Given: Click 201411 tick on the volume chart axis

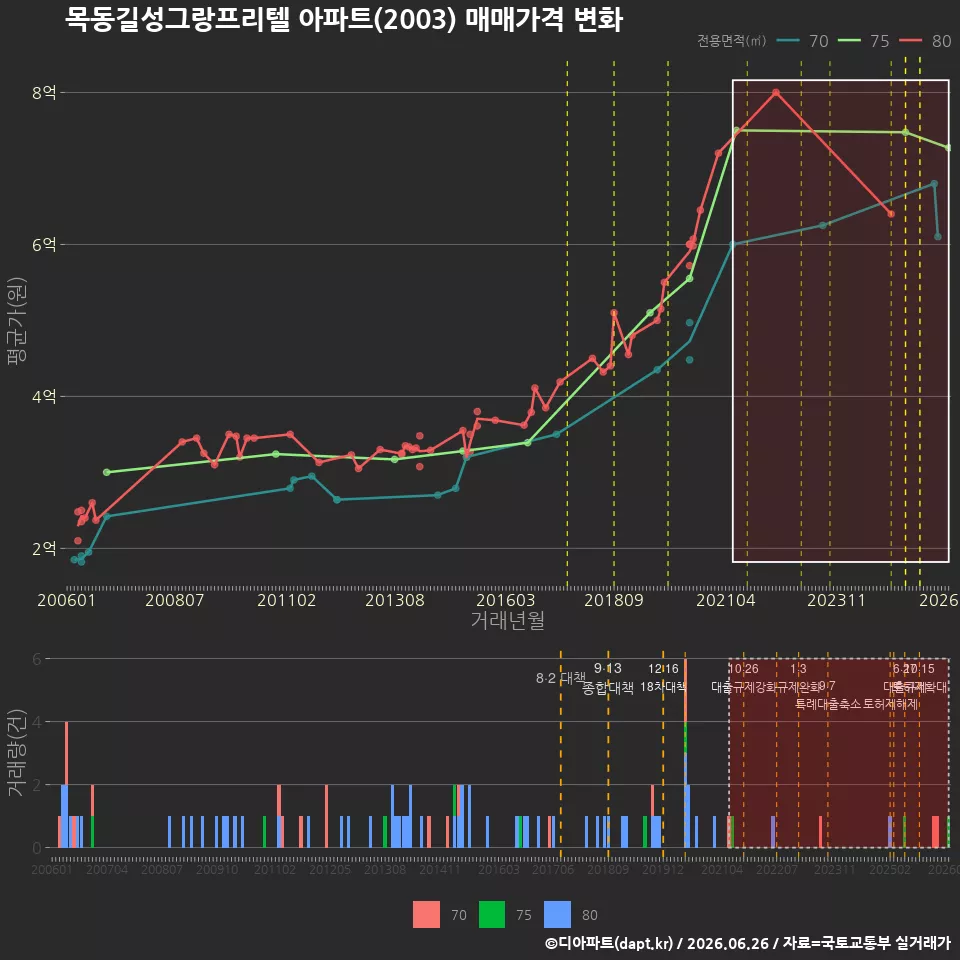Looking at the screenshot, I should [x=440, y=869].
